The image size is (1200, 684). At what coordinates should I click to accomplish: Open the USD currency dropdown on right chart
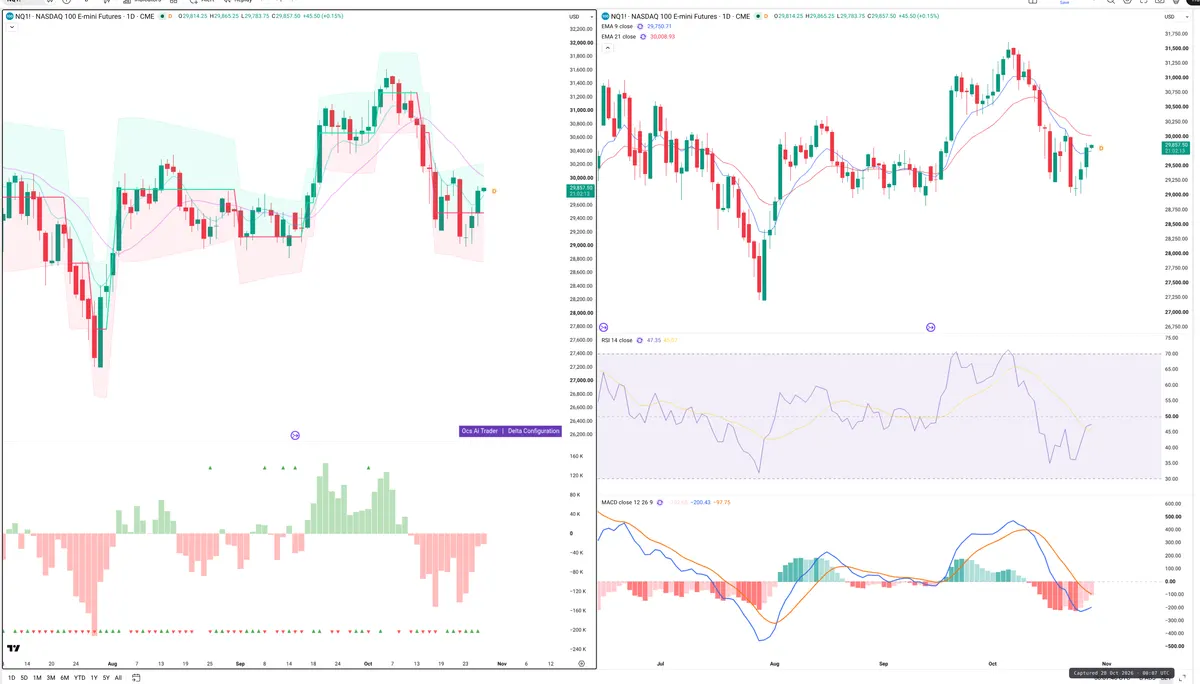pyautogui.click(x=1175, y=17)
